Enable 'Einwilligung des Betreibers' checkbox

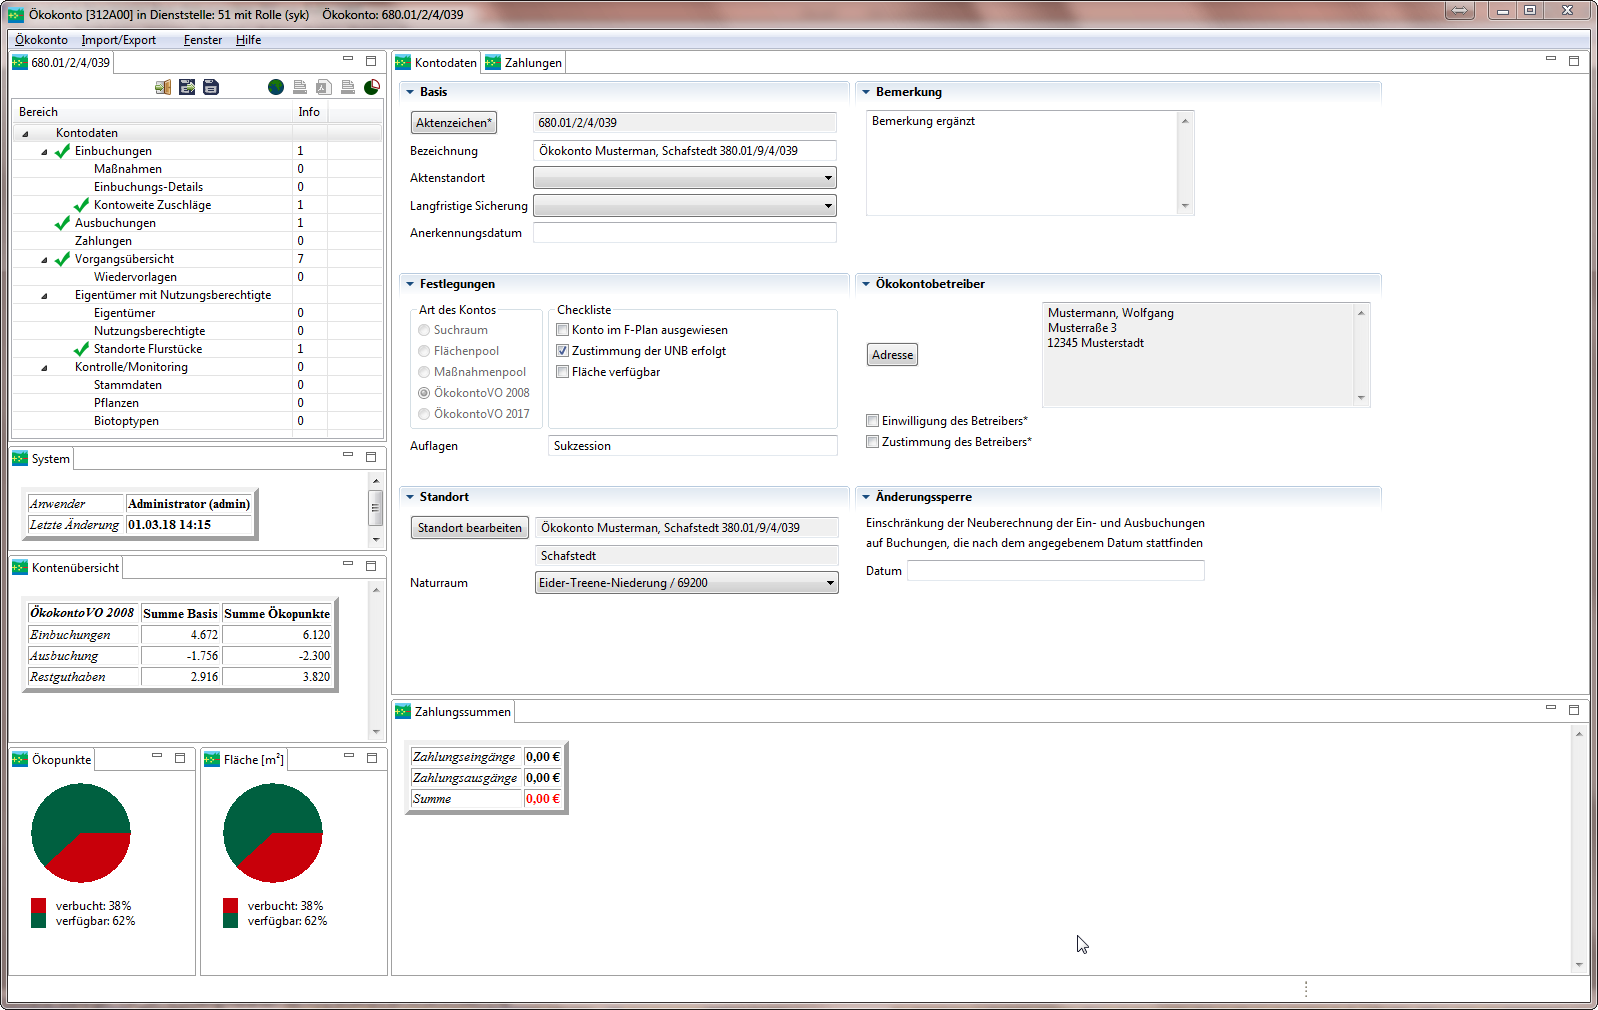point(873,421)
